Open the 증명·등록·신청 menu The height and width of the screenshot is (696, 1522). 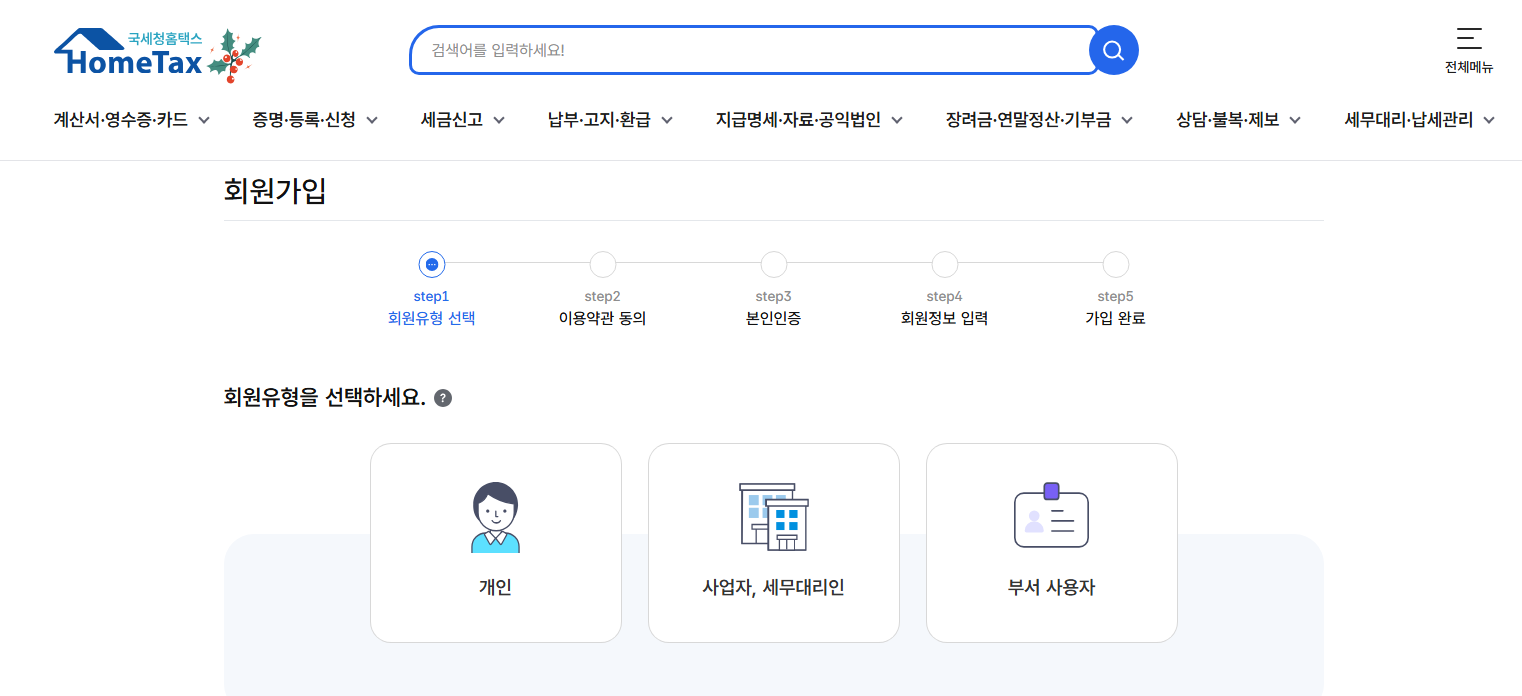[x=304, y=120]
